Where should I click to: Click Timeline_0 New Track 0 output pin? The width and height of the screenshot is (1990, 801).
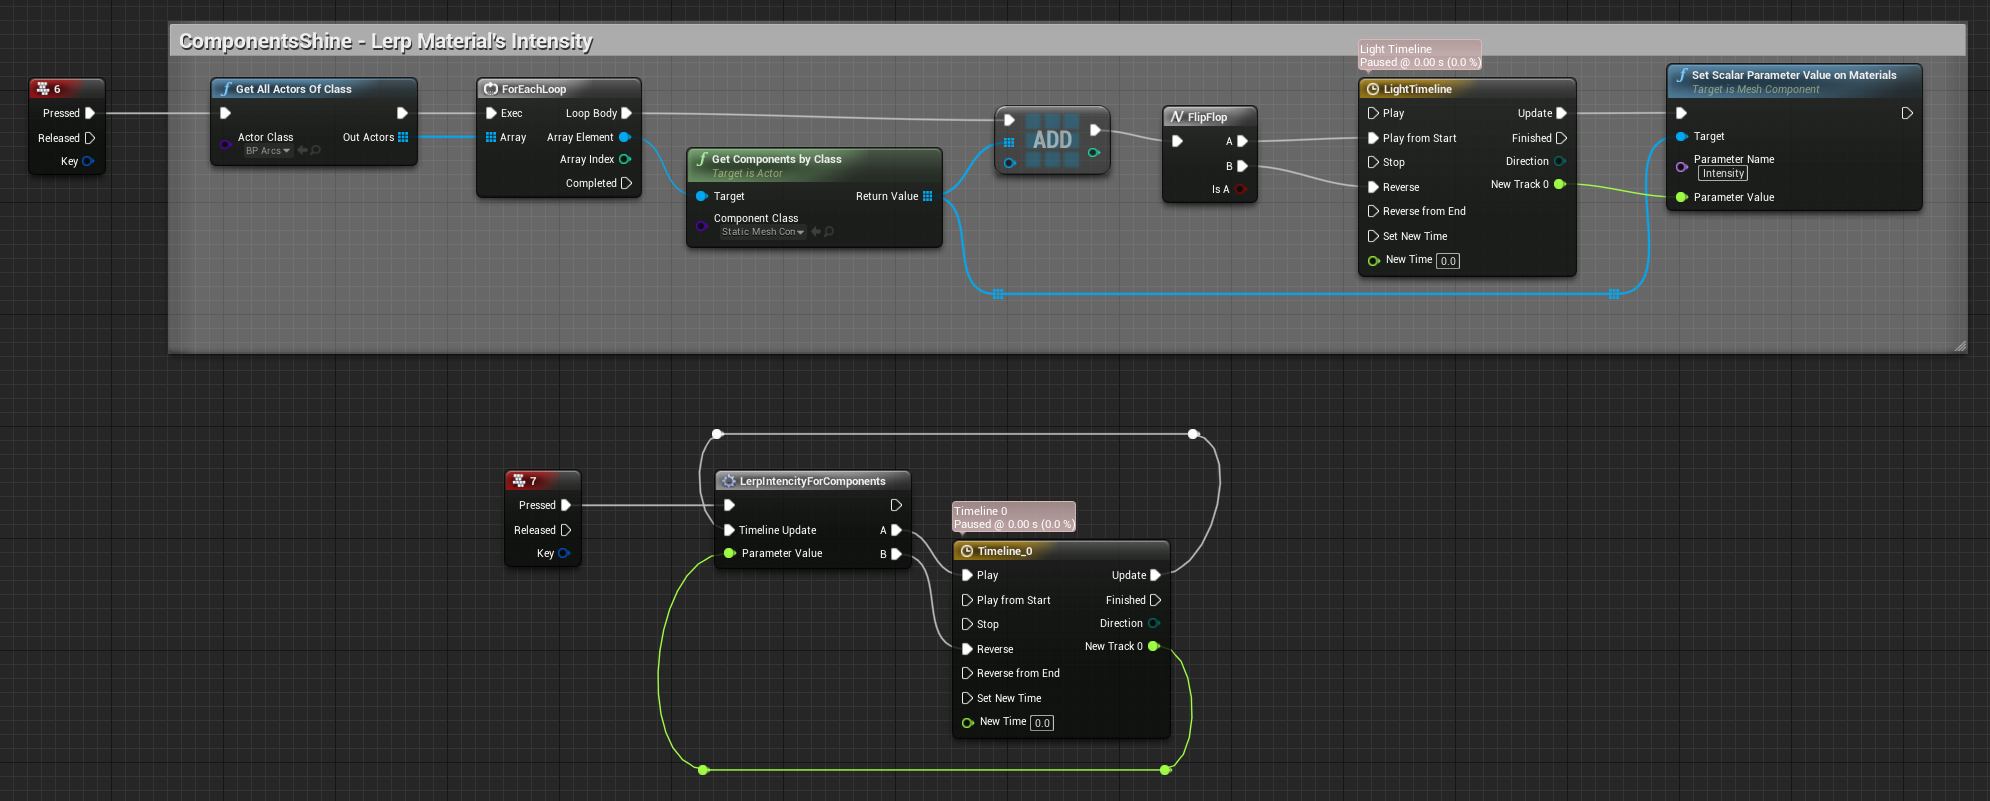click(x=1153, y=646)
